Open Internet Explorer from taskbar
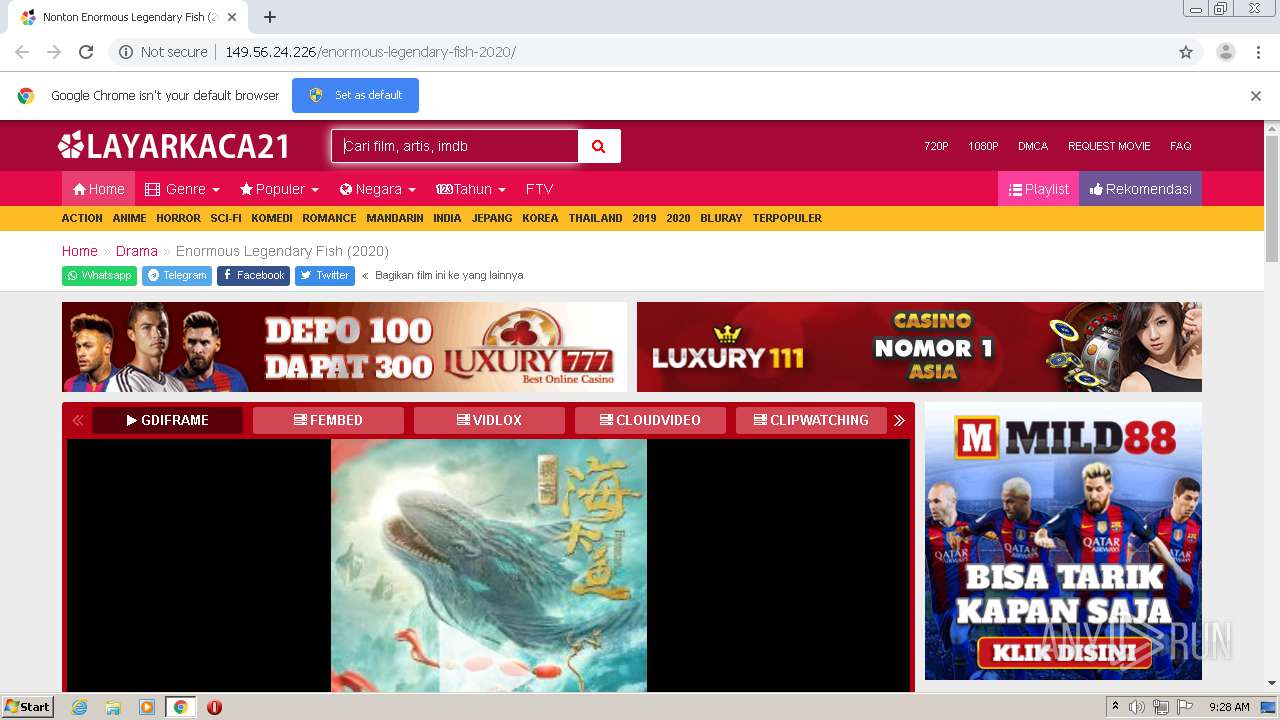The width and height of the screenshot is (1280, 720). click(x=79, y=707)
